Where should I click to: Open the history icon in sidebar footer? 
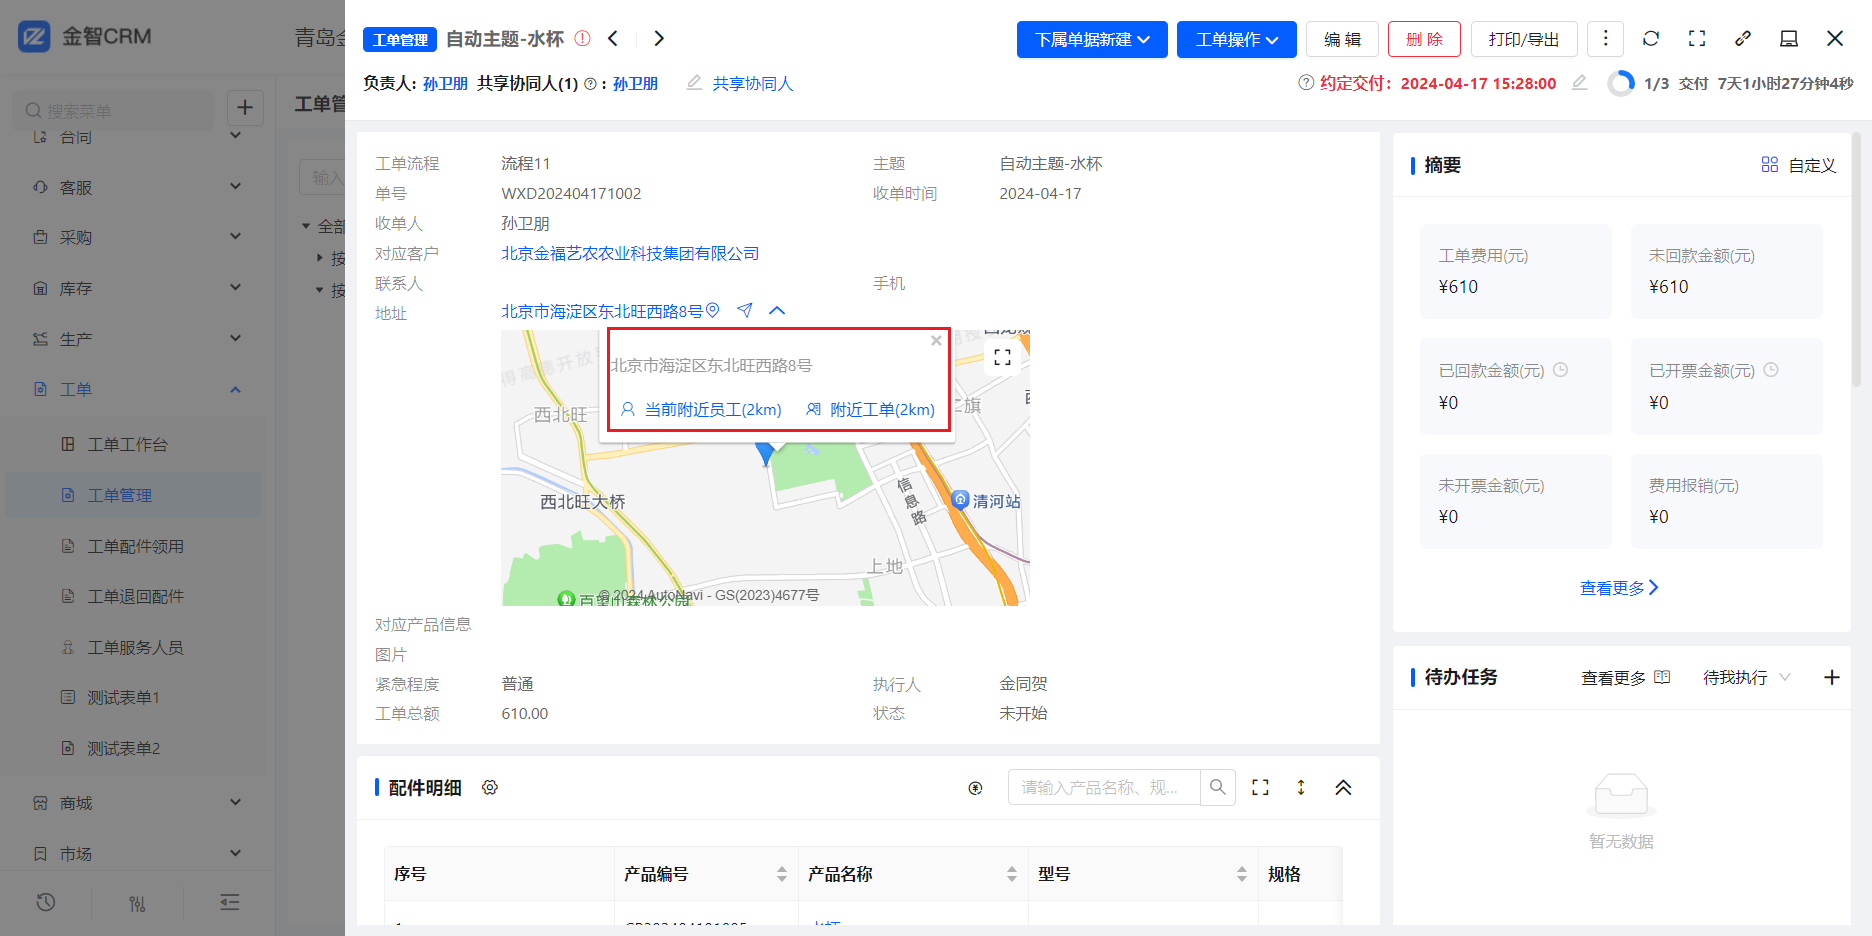click(x=46, y=903)
